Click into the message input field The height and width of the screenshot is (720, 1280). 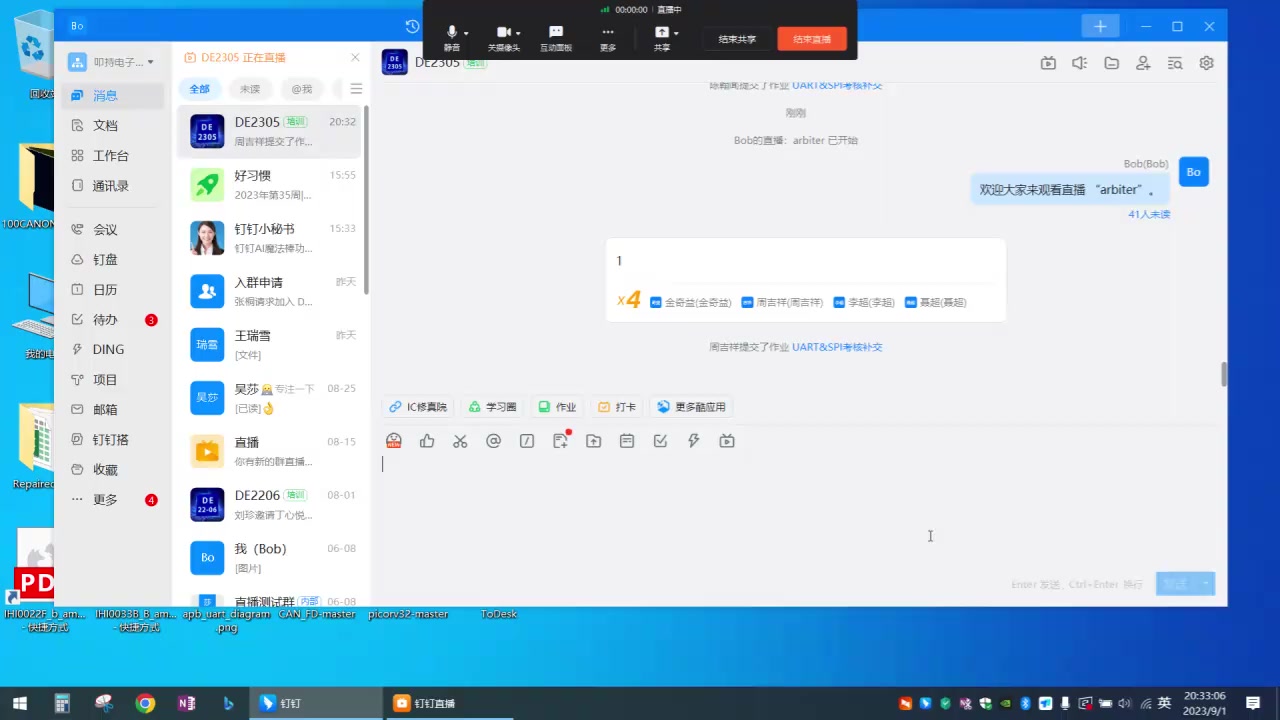click(800, 510)
